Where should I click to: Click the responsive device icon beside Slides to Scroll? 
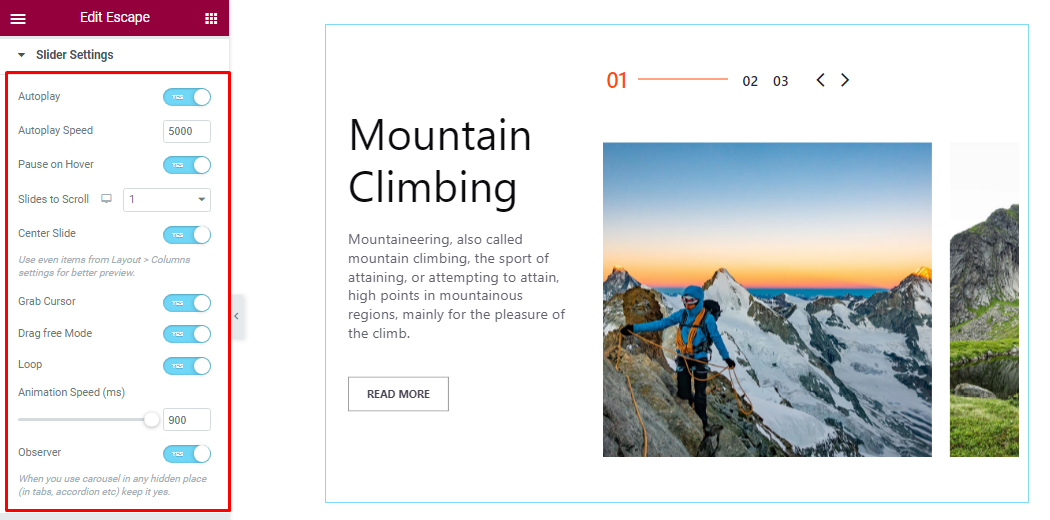[107, 199]
